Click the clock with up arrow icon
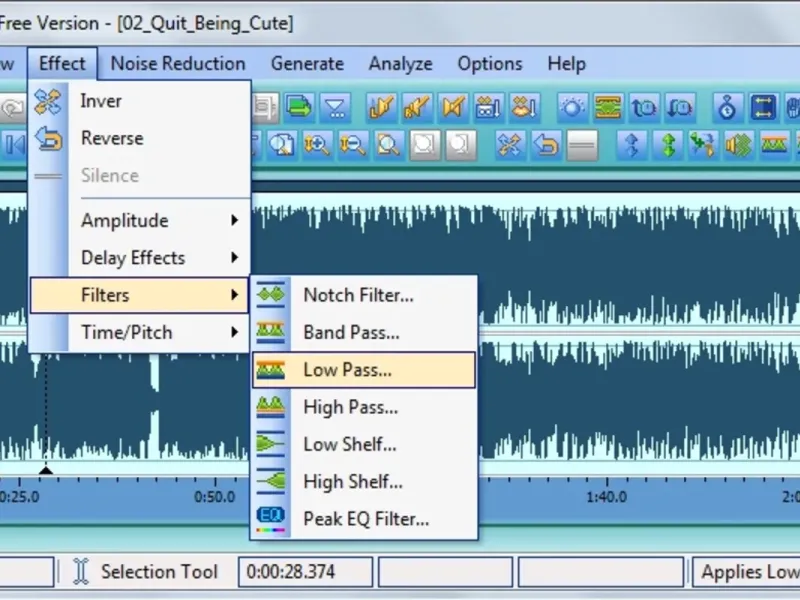Screen dimensions: 800x600 click(643, 108)
